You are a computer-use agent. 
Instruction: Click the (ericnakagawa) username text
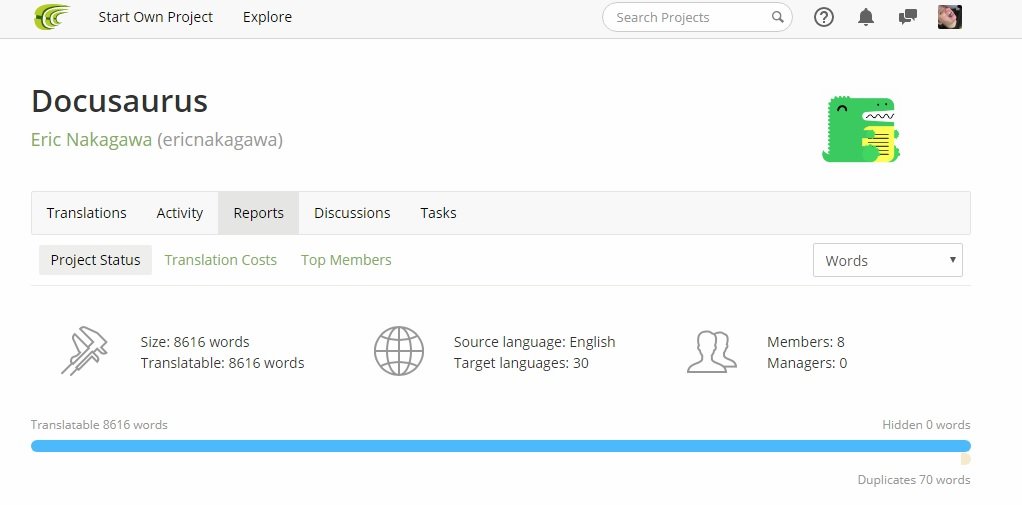(220, 140)
